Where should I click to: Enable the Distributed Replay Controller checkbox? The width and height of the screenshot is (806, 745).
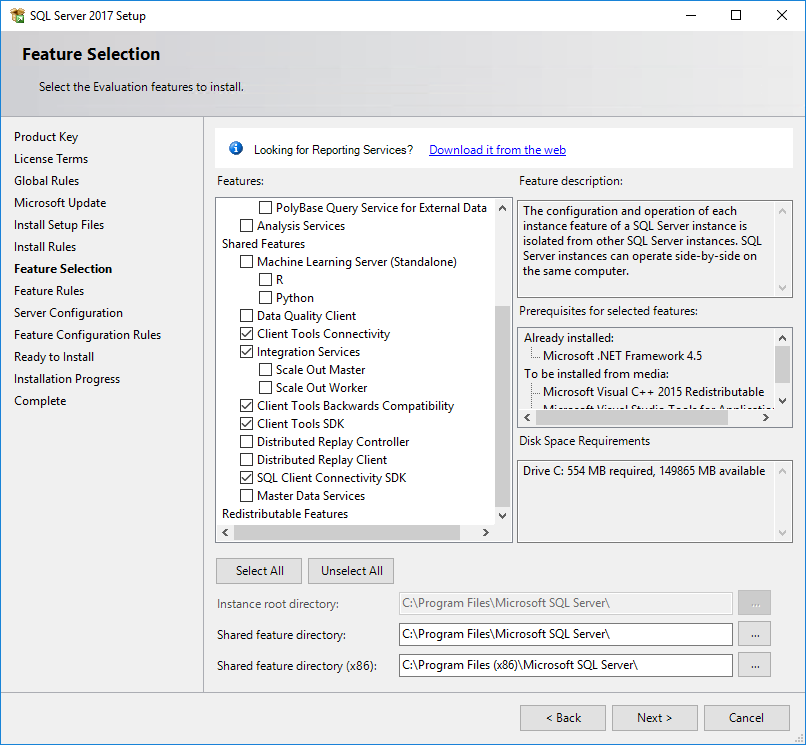pyautogui.click(x=246, y=442)
